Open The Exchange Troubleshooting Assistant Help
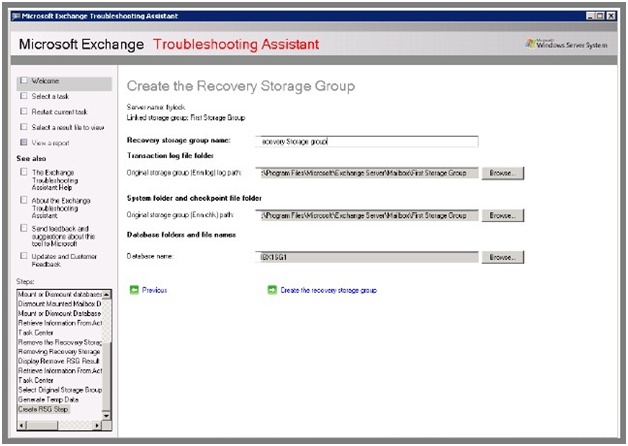The height and width of the screenshot is (446, 628). [x=55, y=180]
